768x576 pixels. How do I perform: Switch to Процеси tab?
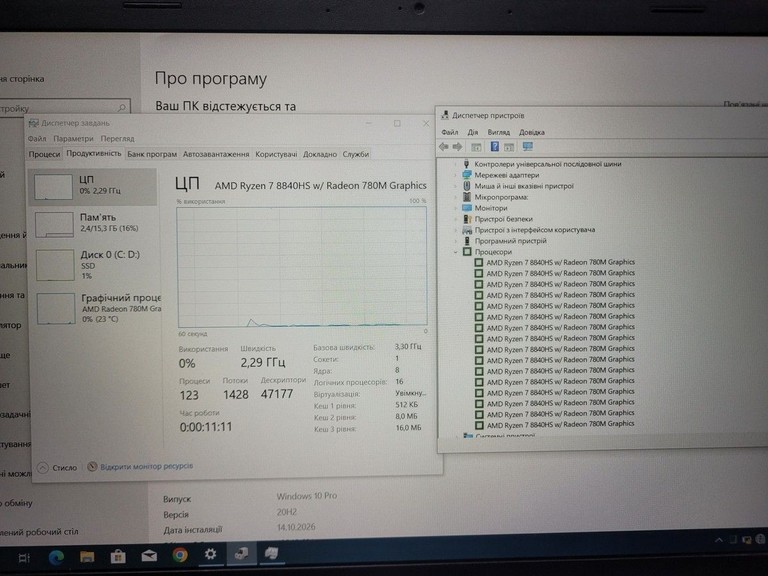[x=44, y=154]
